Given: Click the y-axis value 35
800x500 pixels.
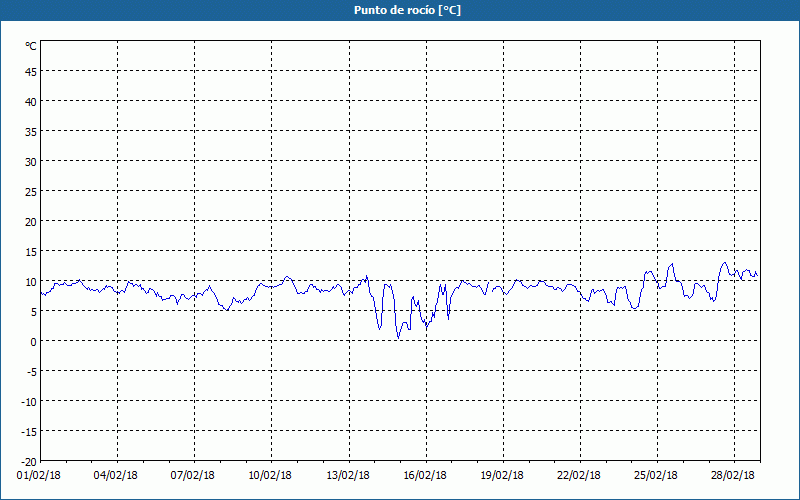Looking at the screenshot, I should pyautogui.click(x=31, y=132).
